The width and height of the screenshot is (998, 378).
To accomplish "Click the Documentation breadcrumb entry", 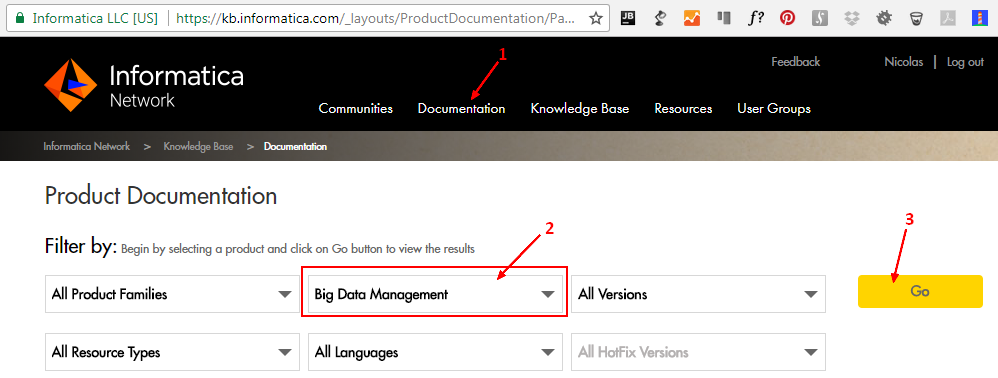I will pos(295,146).
